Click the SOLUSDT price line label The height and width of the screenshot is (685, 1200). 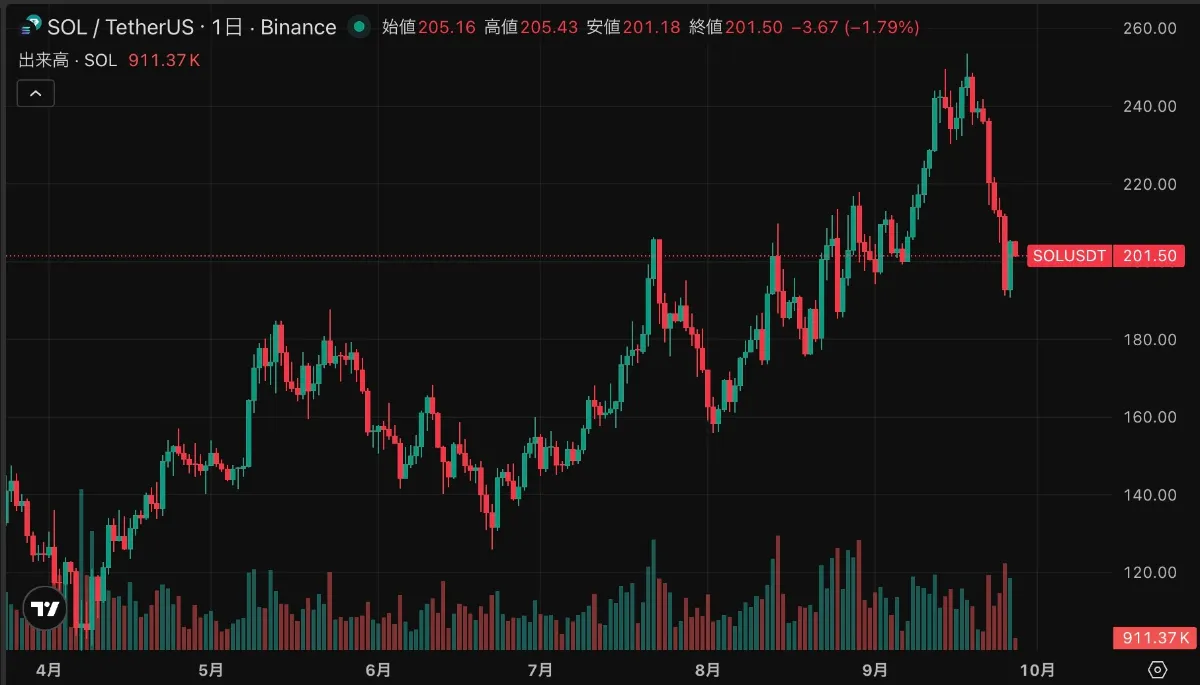[1069, 256]
